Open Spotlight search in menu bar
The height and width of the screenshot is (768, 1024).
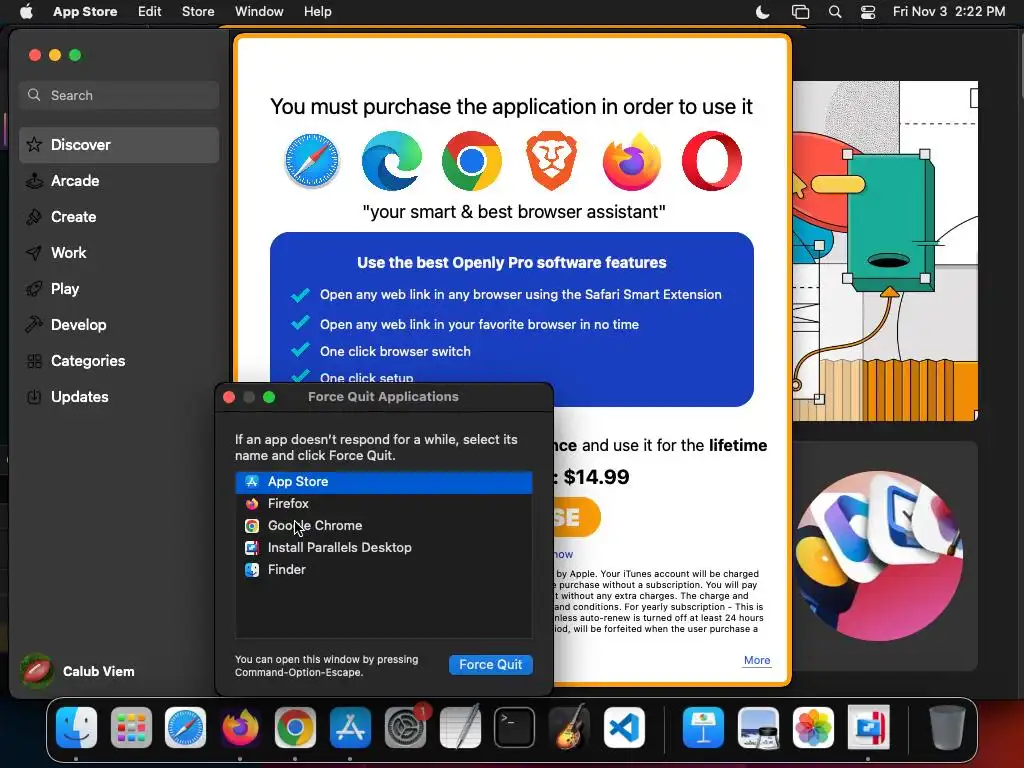click(x=835, y=12)
